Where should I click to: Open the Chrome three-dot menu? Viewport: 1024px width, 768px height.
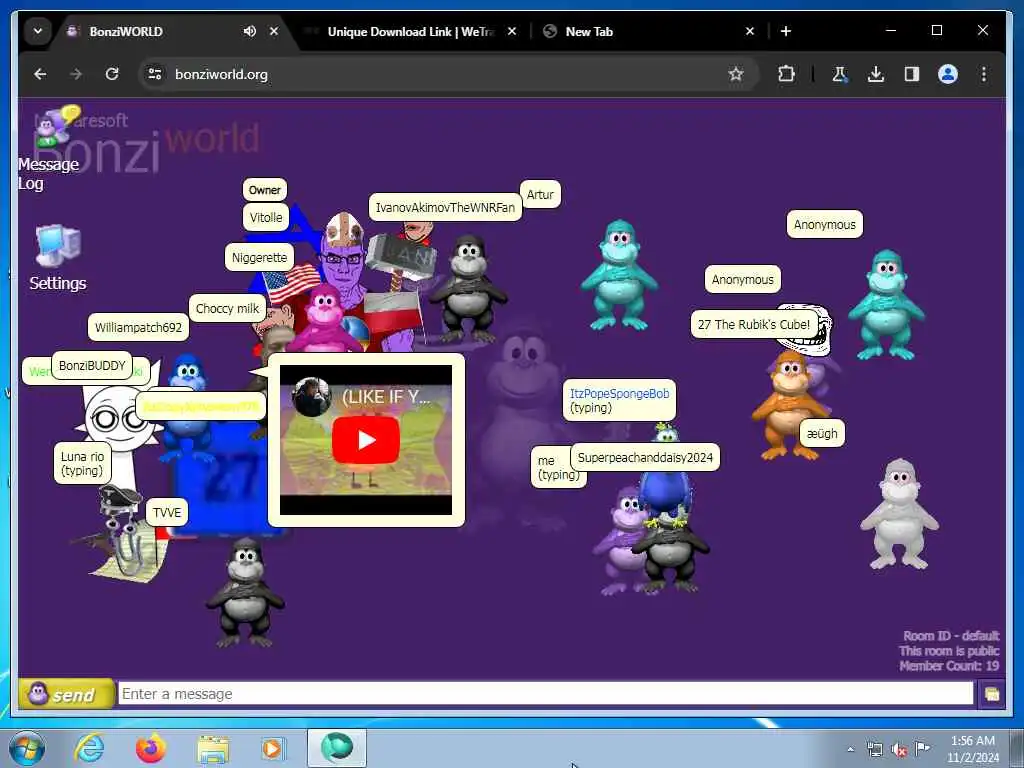pos(984,74)
